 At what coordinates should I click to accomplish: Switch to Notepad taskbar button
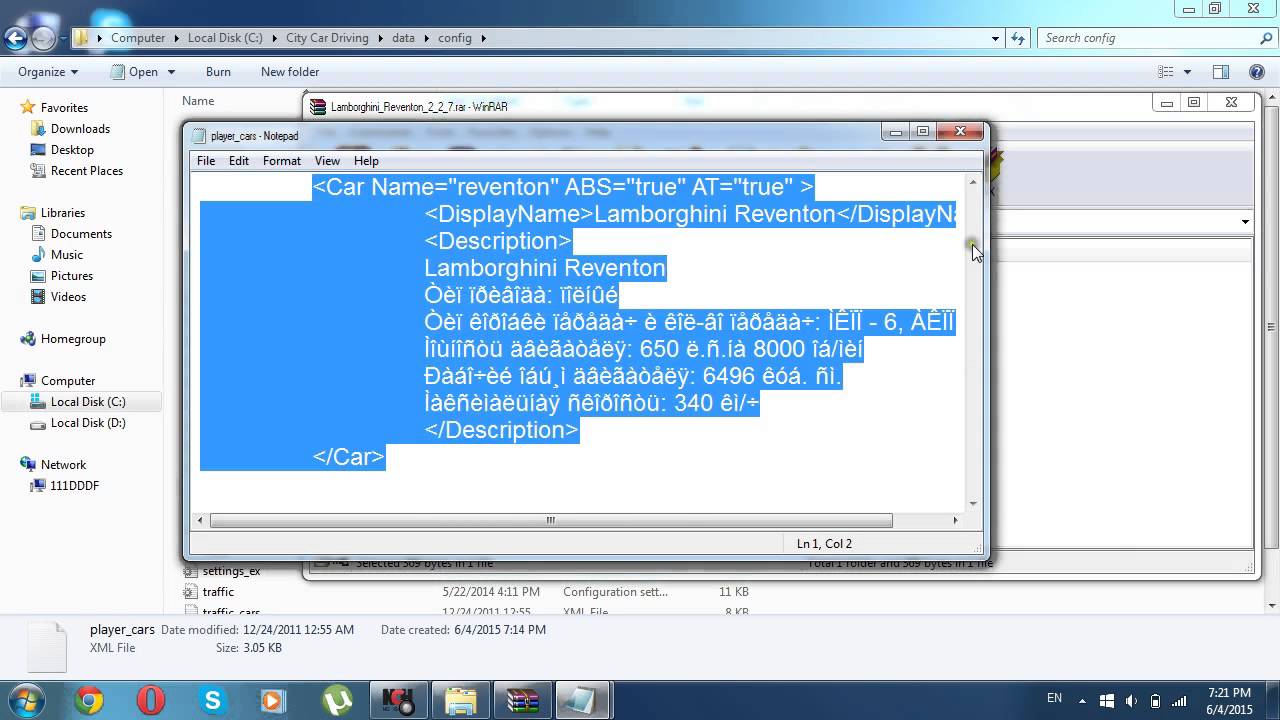[582, 701]
